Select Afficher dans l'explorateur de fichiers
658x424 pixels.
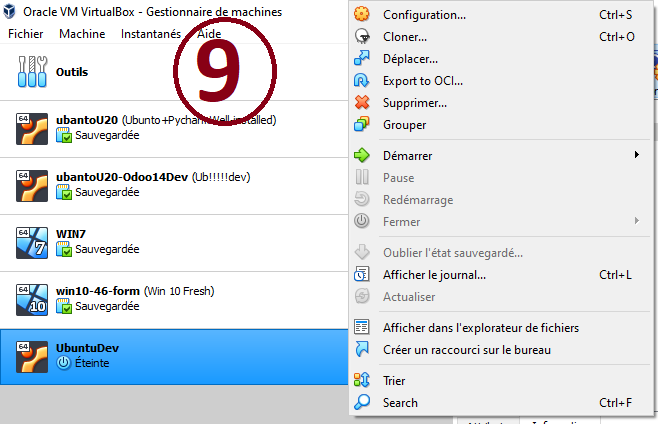tap(480, 328)
